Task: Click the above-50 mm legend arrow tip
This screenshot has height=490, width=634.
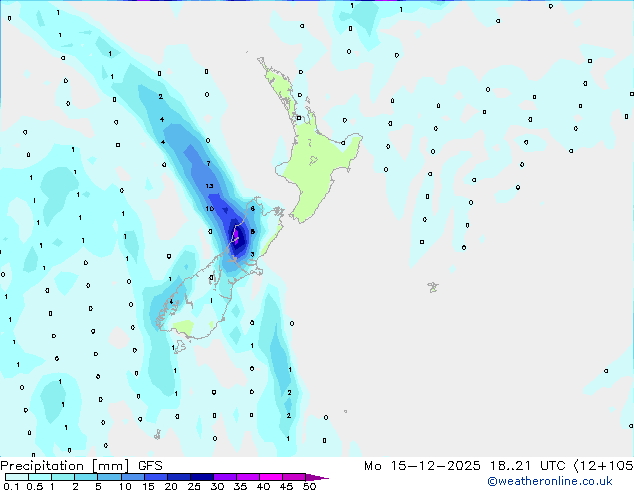Action: (317, 478)
